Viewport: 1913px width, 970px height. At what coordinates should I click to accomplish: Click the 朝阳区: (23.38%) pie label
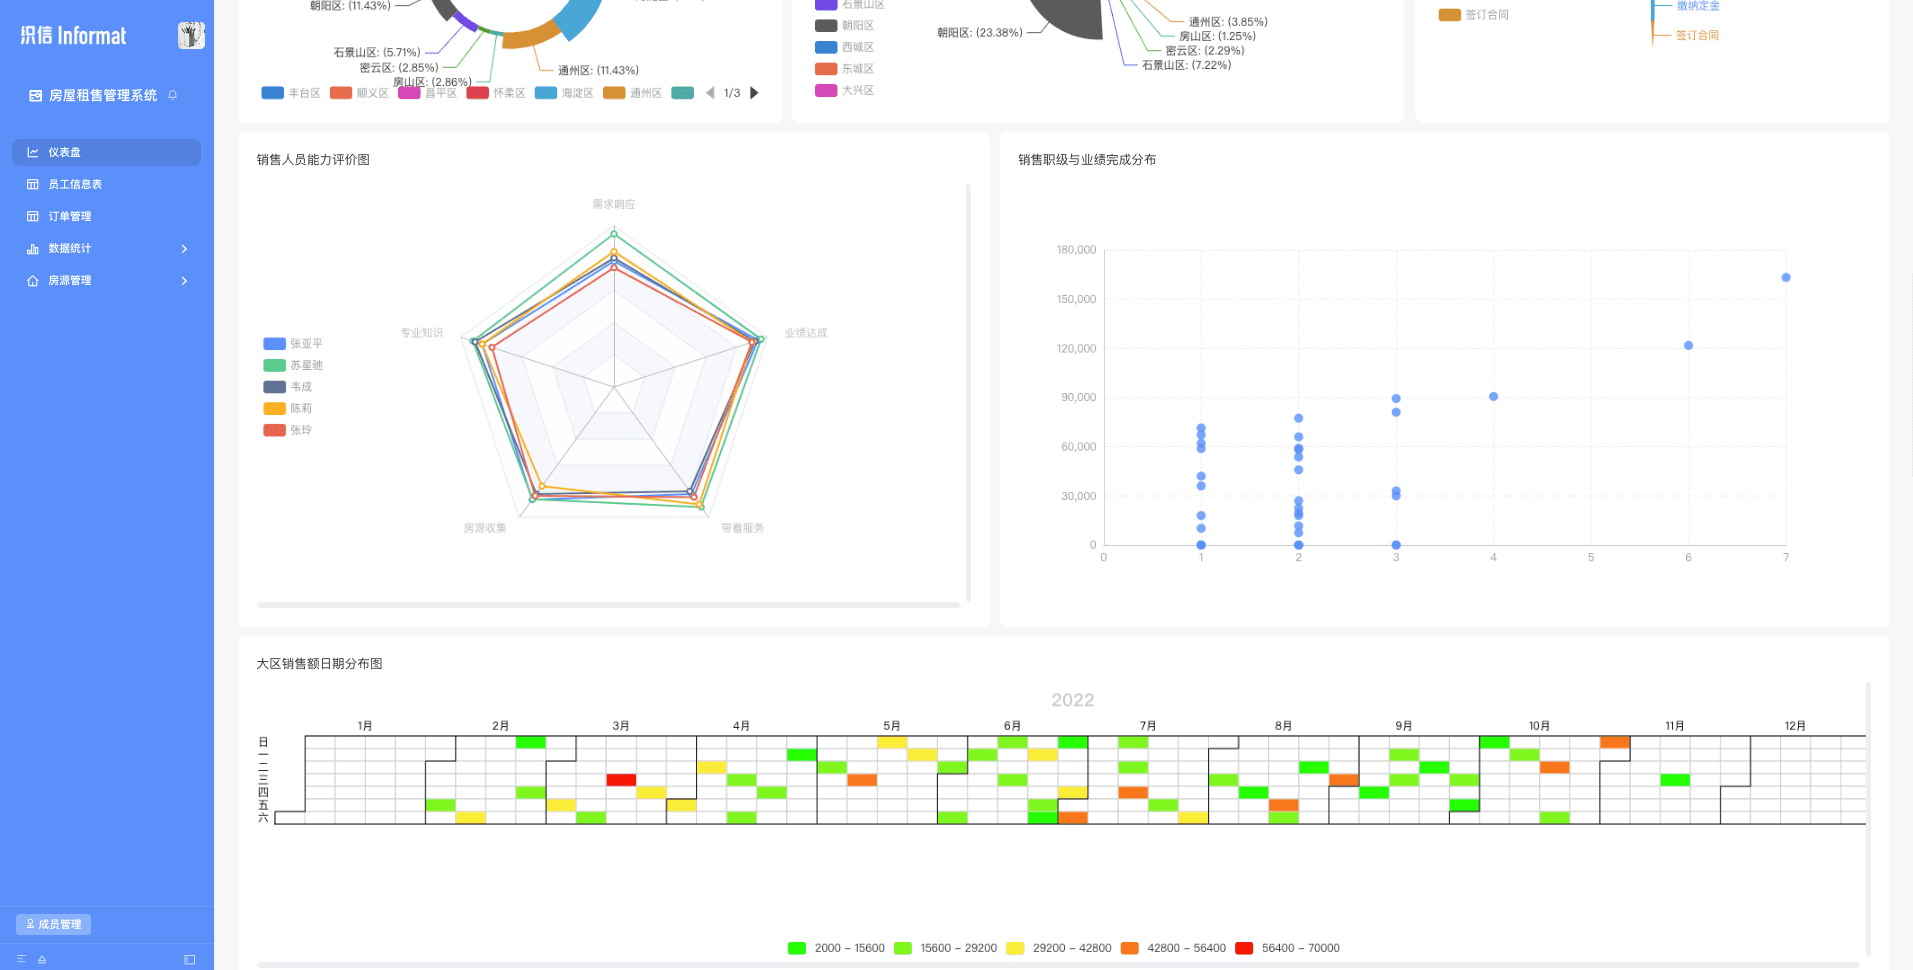tap(980, 33)
